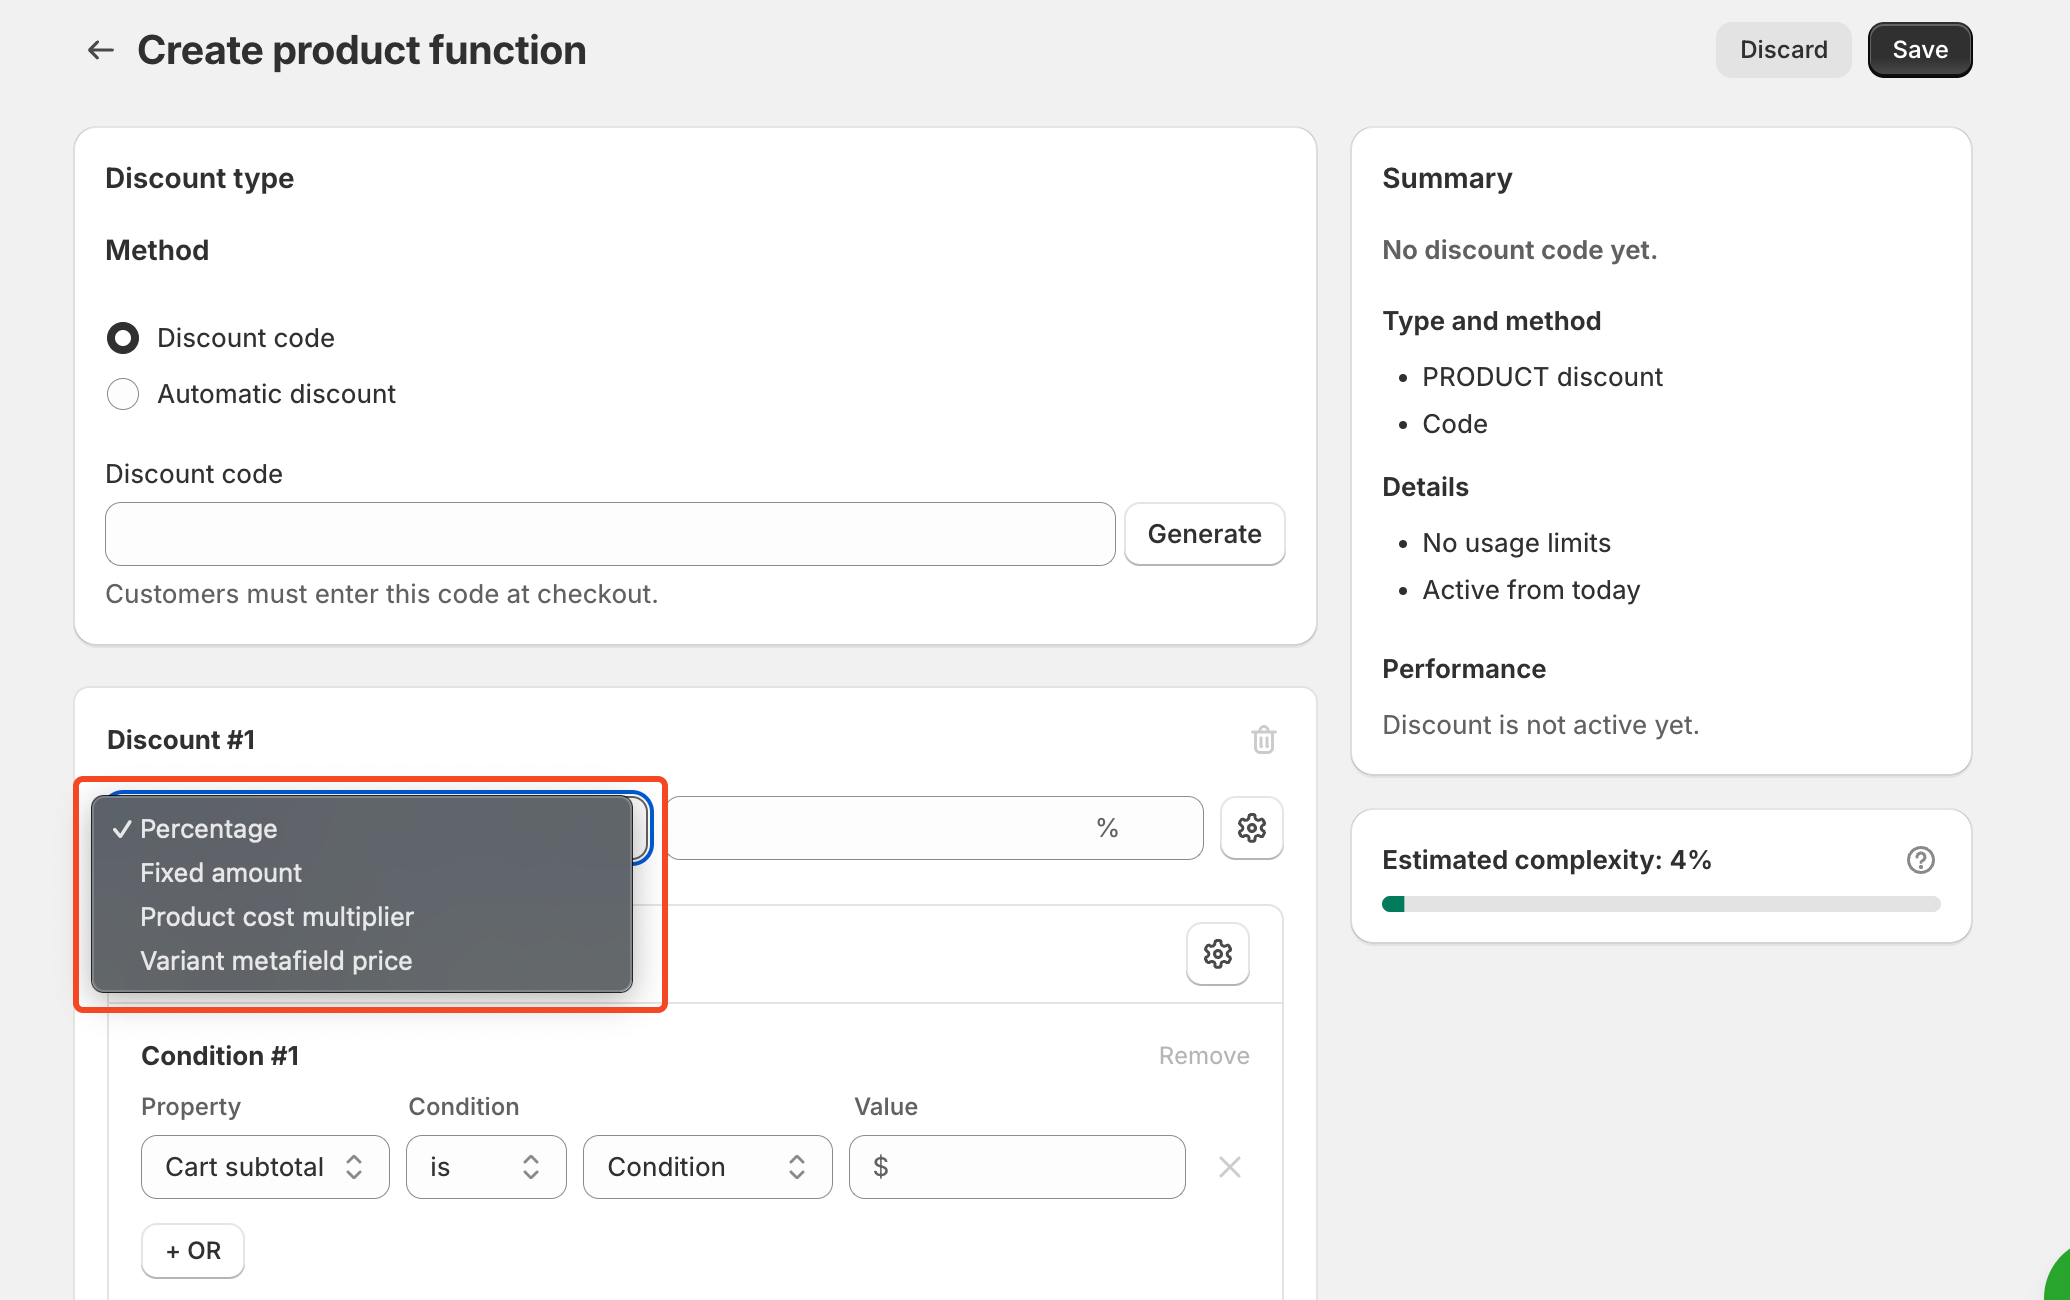2070x1300 pixels.
Task: Click the Estimated complexity progress bar
Action: coord(1660,904)
